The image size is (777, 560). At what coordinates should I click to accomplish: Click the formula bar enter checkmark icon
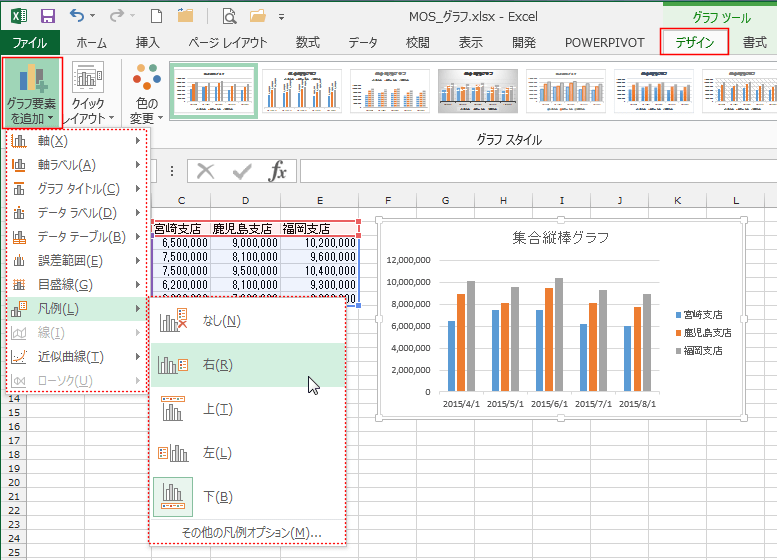tap(241, 171)
